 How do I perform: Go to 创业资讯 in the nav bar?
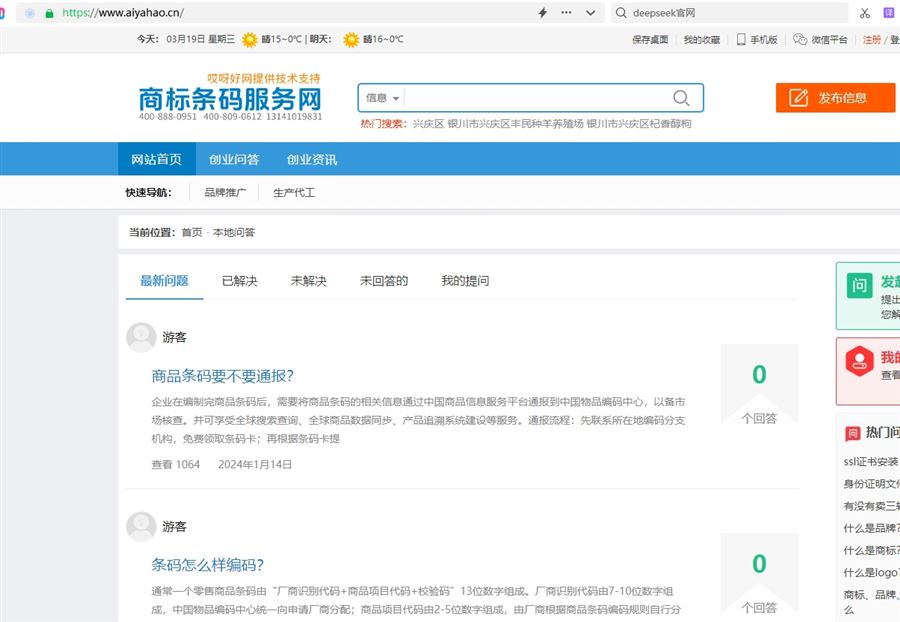(x=312, y=160)
